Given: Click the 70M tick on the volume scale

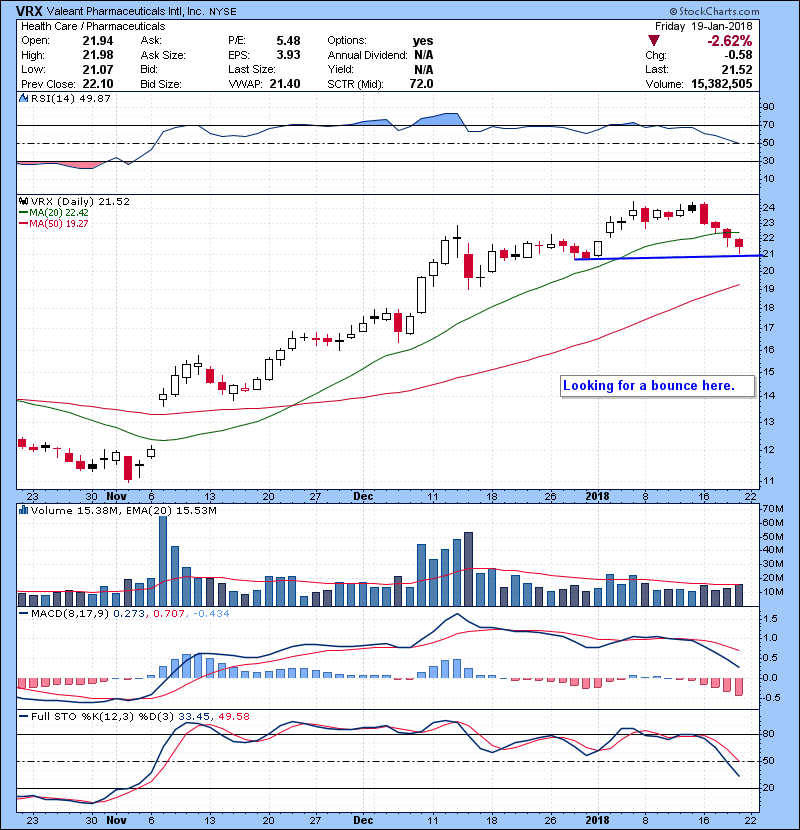Looking at the screenshot, I should [773, 509].
